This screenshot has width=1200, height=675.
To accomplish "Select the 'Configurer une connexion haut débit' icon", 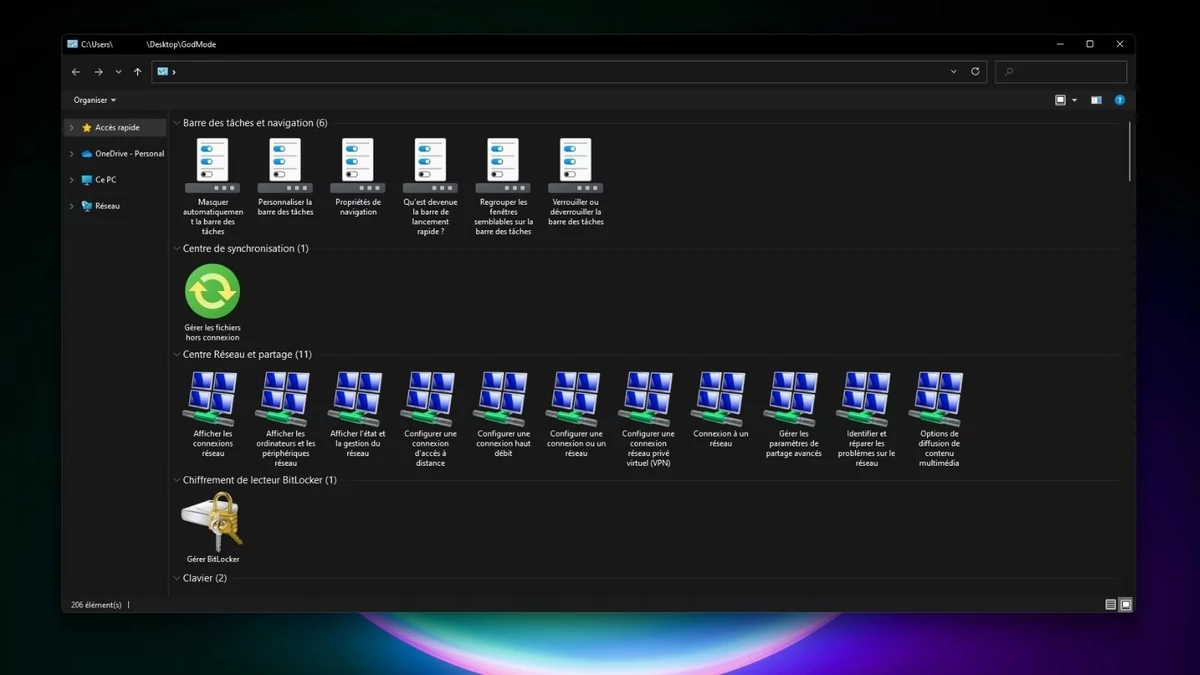I will pyautogui.click(x=503, y=398).
